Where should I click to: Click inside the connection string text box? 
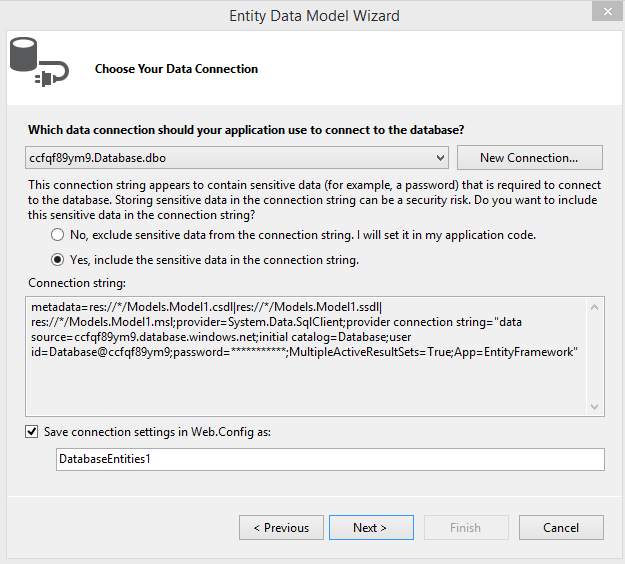(307, 357)
